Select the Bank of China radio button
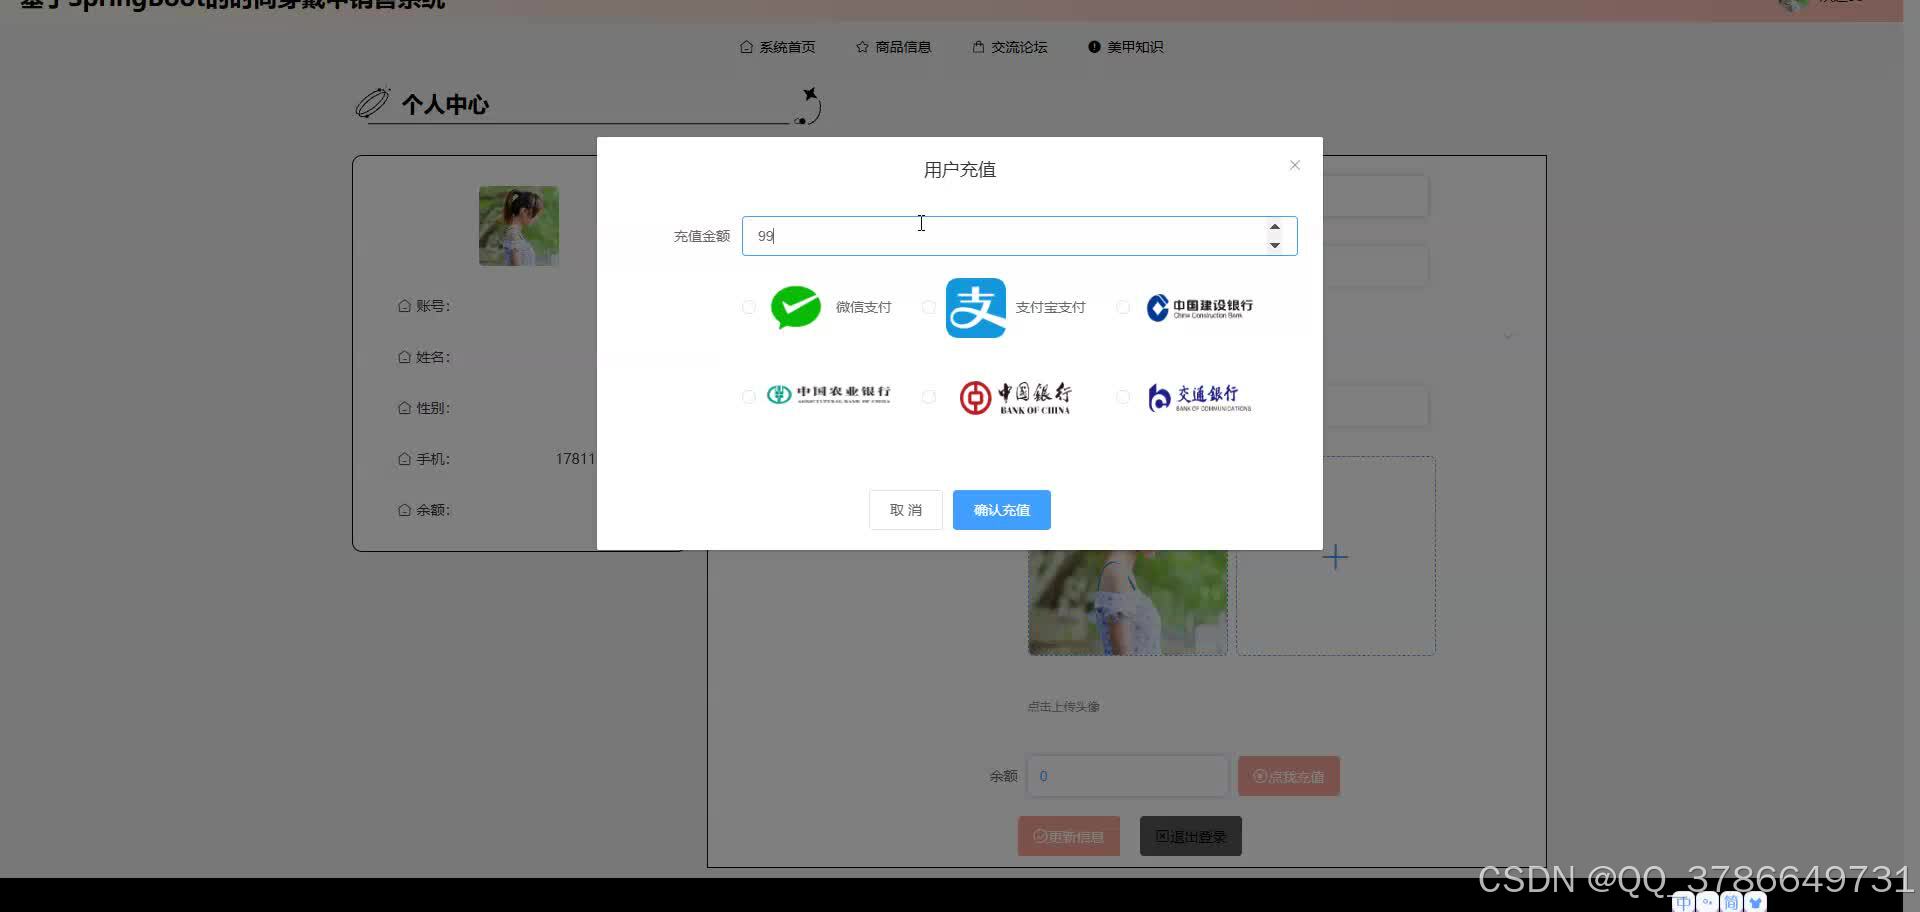Image resolution: width=1920 pixels, height=912 pixels. click(x=929, y=397)
